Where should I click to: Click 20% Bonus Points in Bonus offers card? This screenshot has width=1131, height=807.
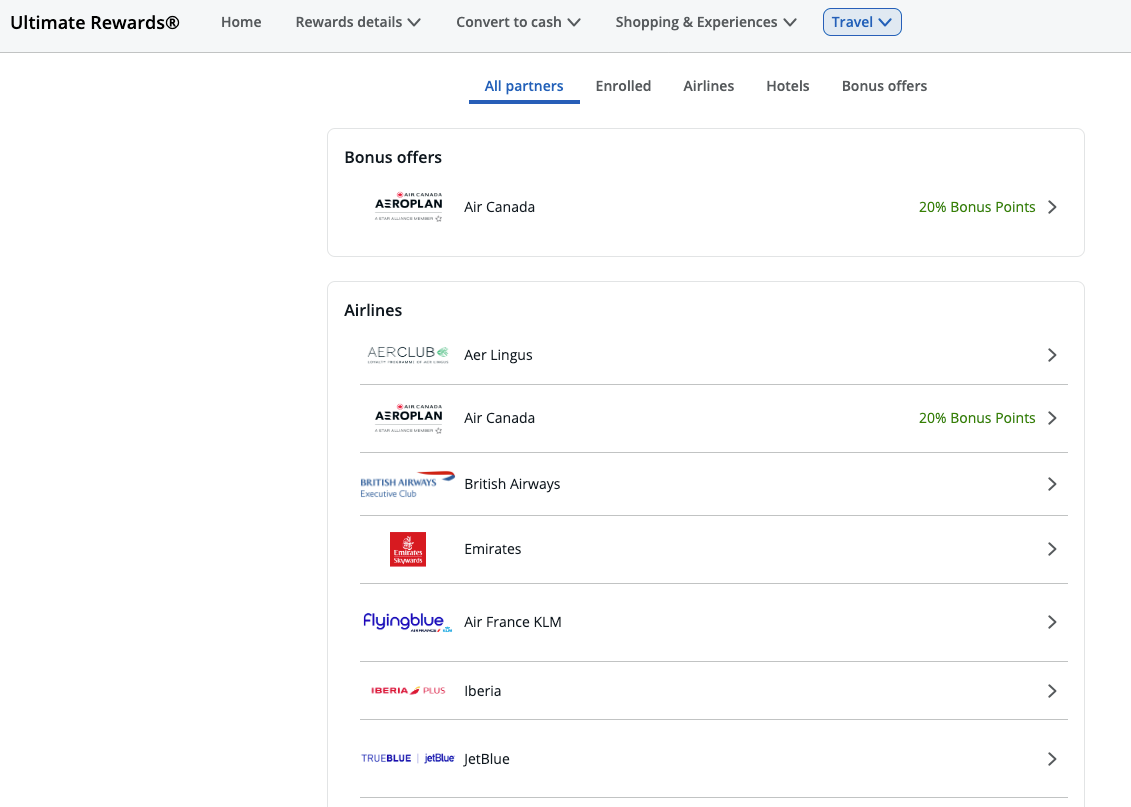[977, 207]
